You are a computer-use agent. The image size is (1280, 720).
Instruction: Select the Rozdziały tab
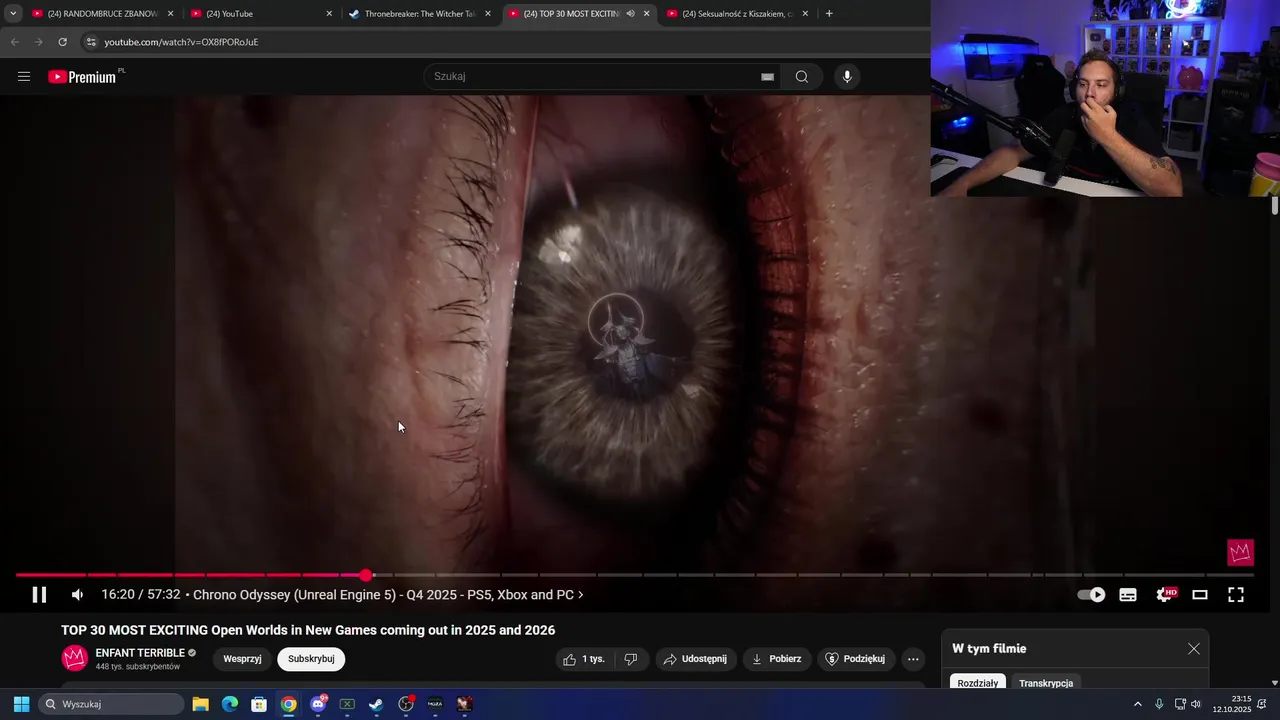point(977,683)
